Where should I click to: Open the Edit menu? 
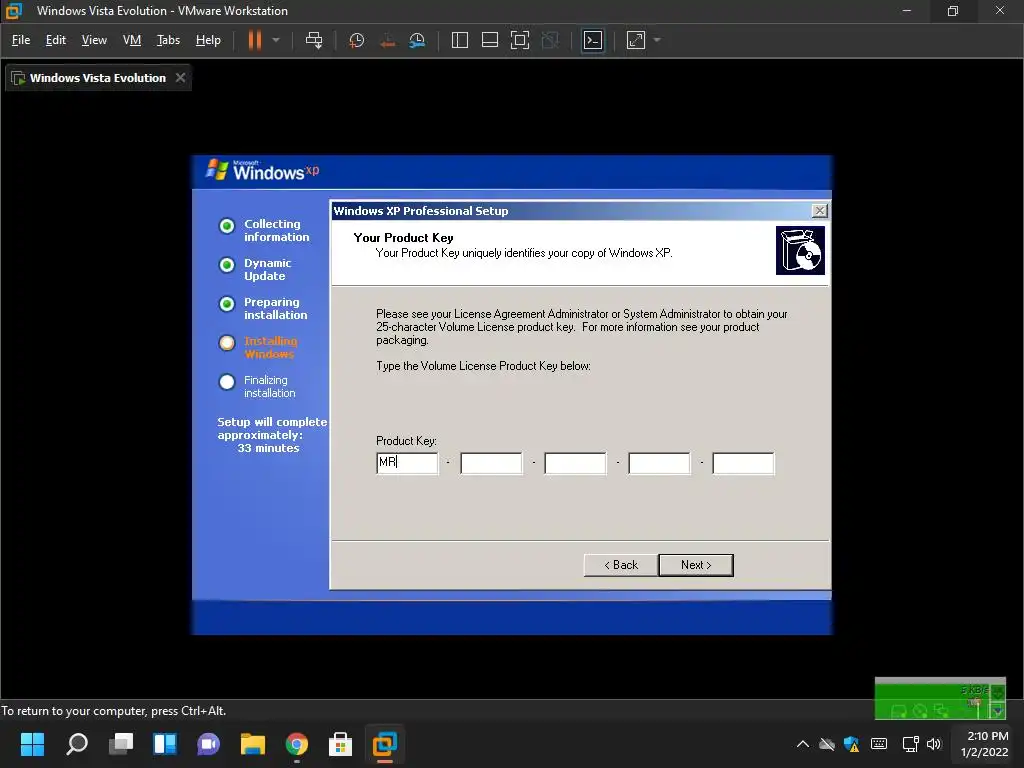[56, 40]
